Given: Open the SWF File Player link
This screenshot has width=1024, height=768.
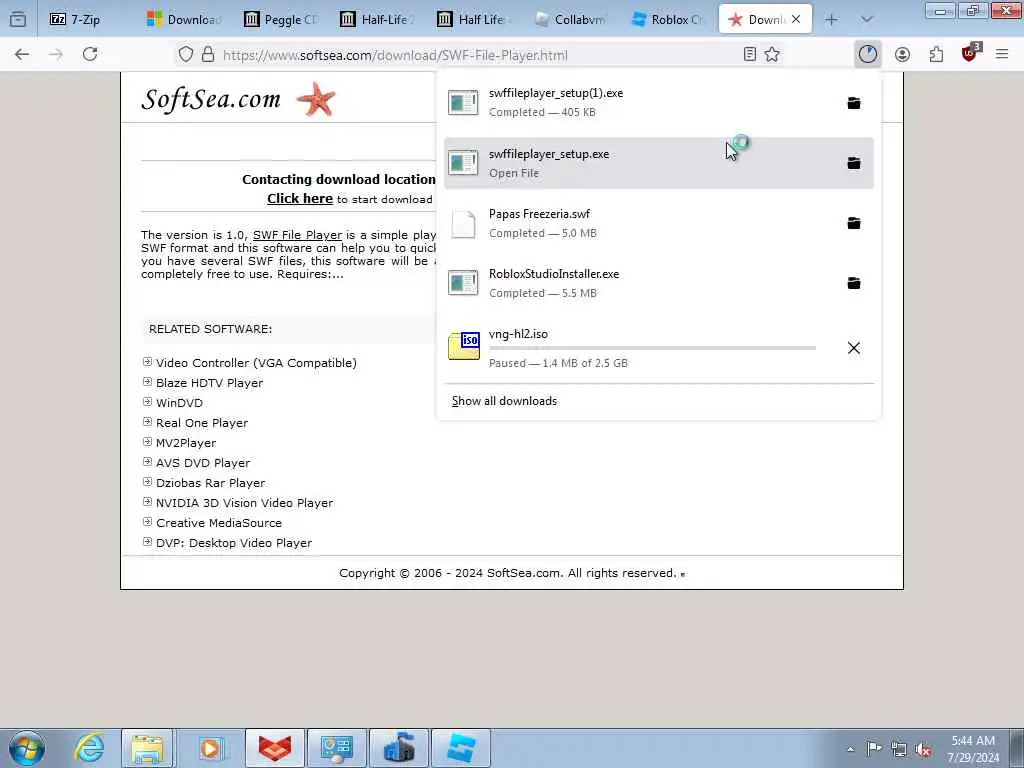Looking at the screenshot, I should 297,235.
